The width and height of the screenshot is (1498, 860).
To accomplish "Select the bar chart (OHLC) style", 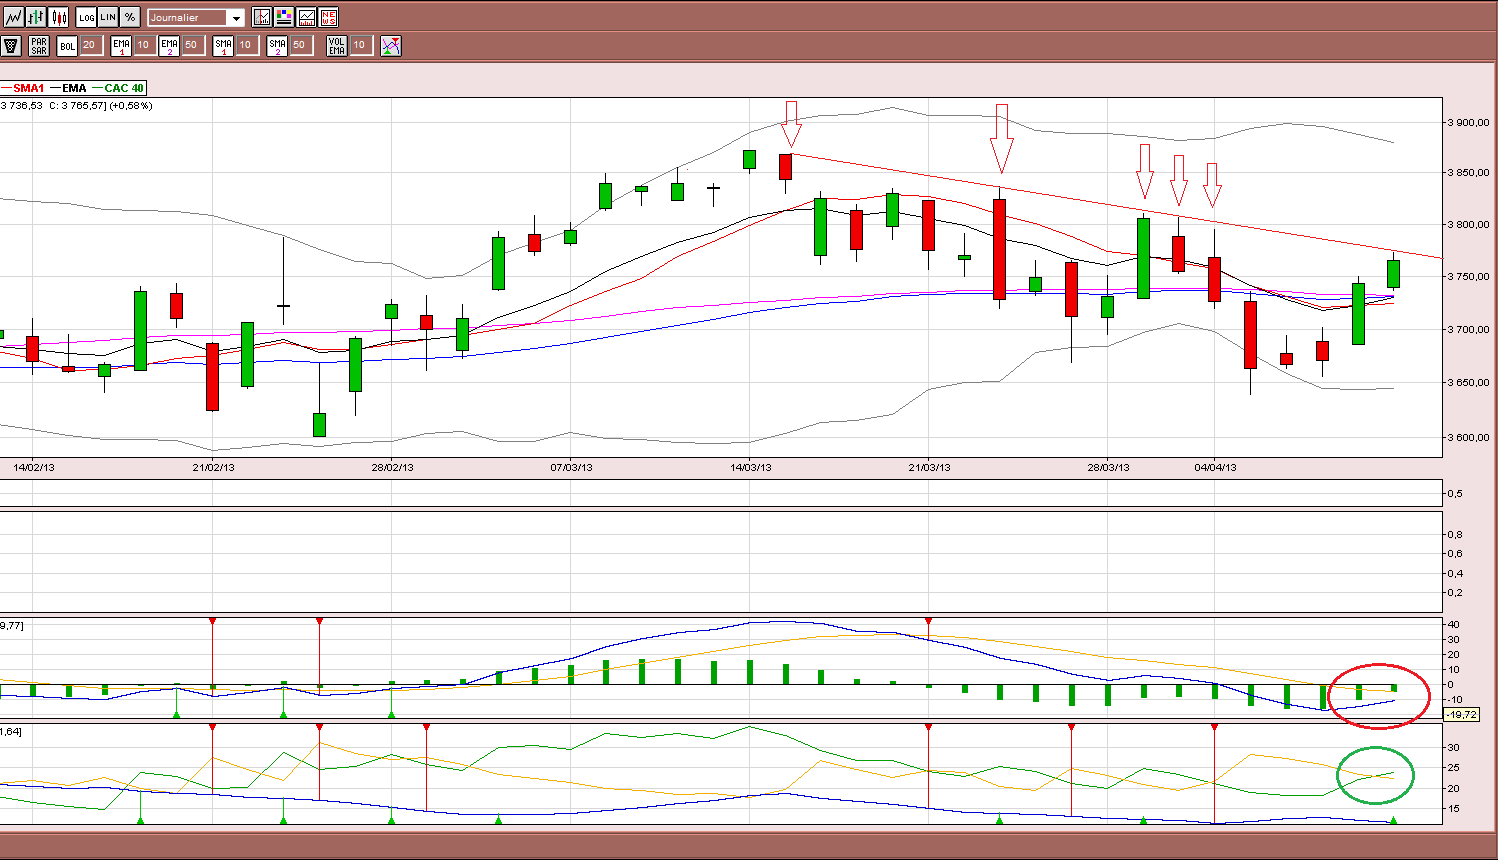I will click(x=36, y=17).
